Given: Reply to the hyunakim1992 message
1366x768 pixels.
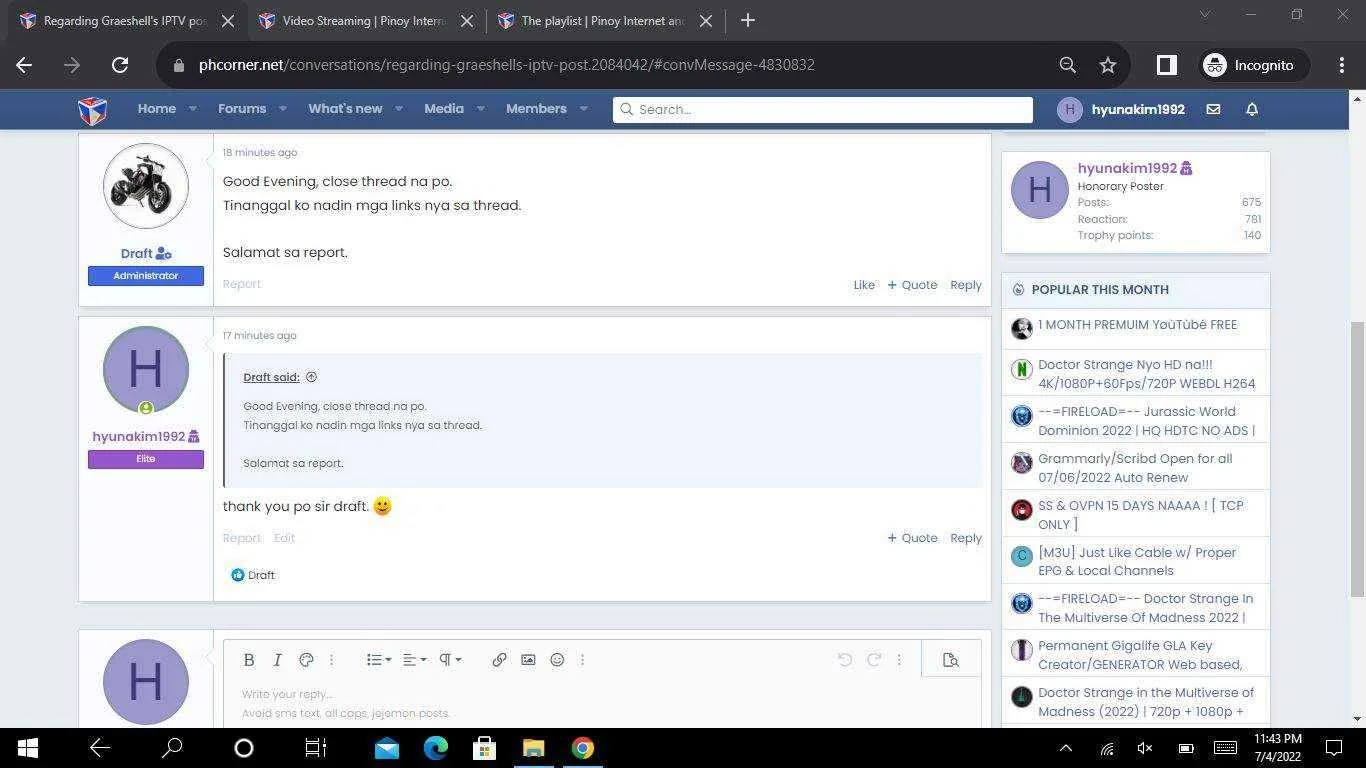Looking at the screenshot, I should click(966, 538).
